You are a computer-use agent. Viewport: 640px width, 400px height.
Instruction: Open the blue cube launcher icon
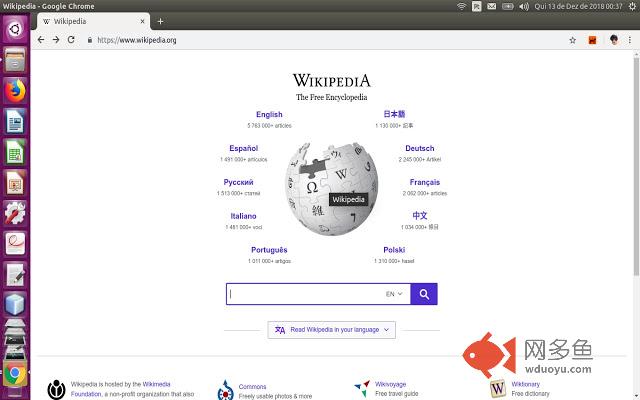(x=15, y=304)
